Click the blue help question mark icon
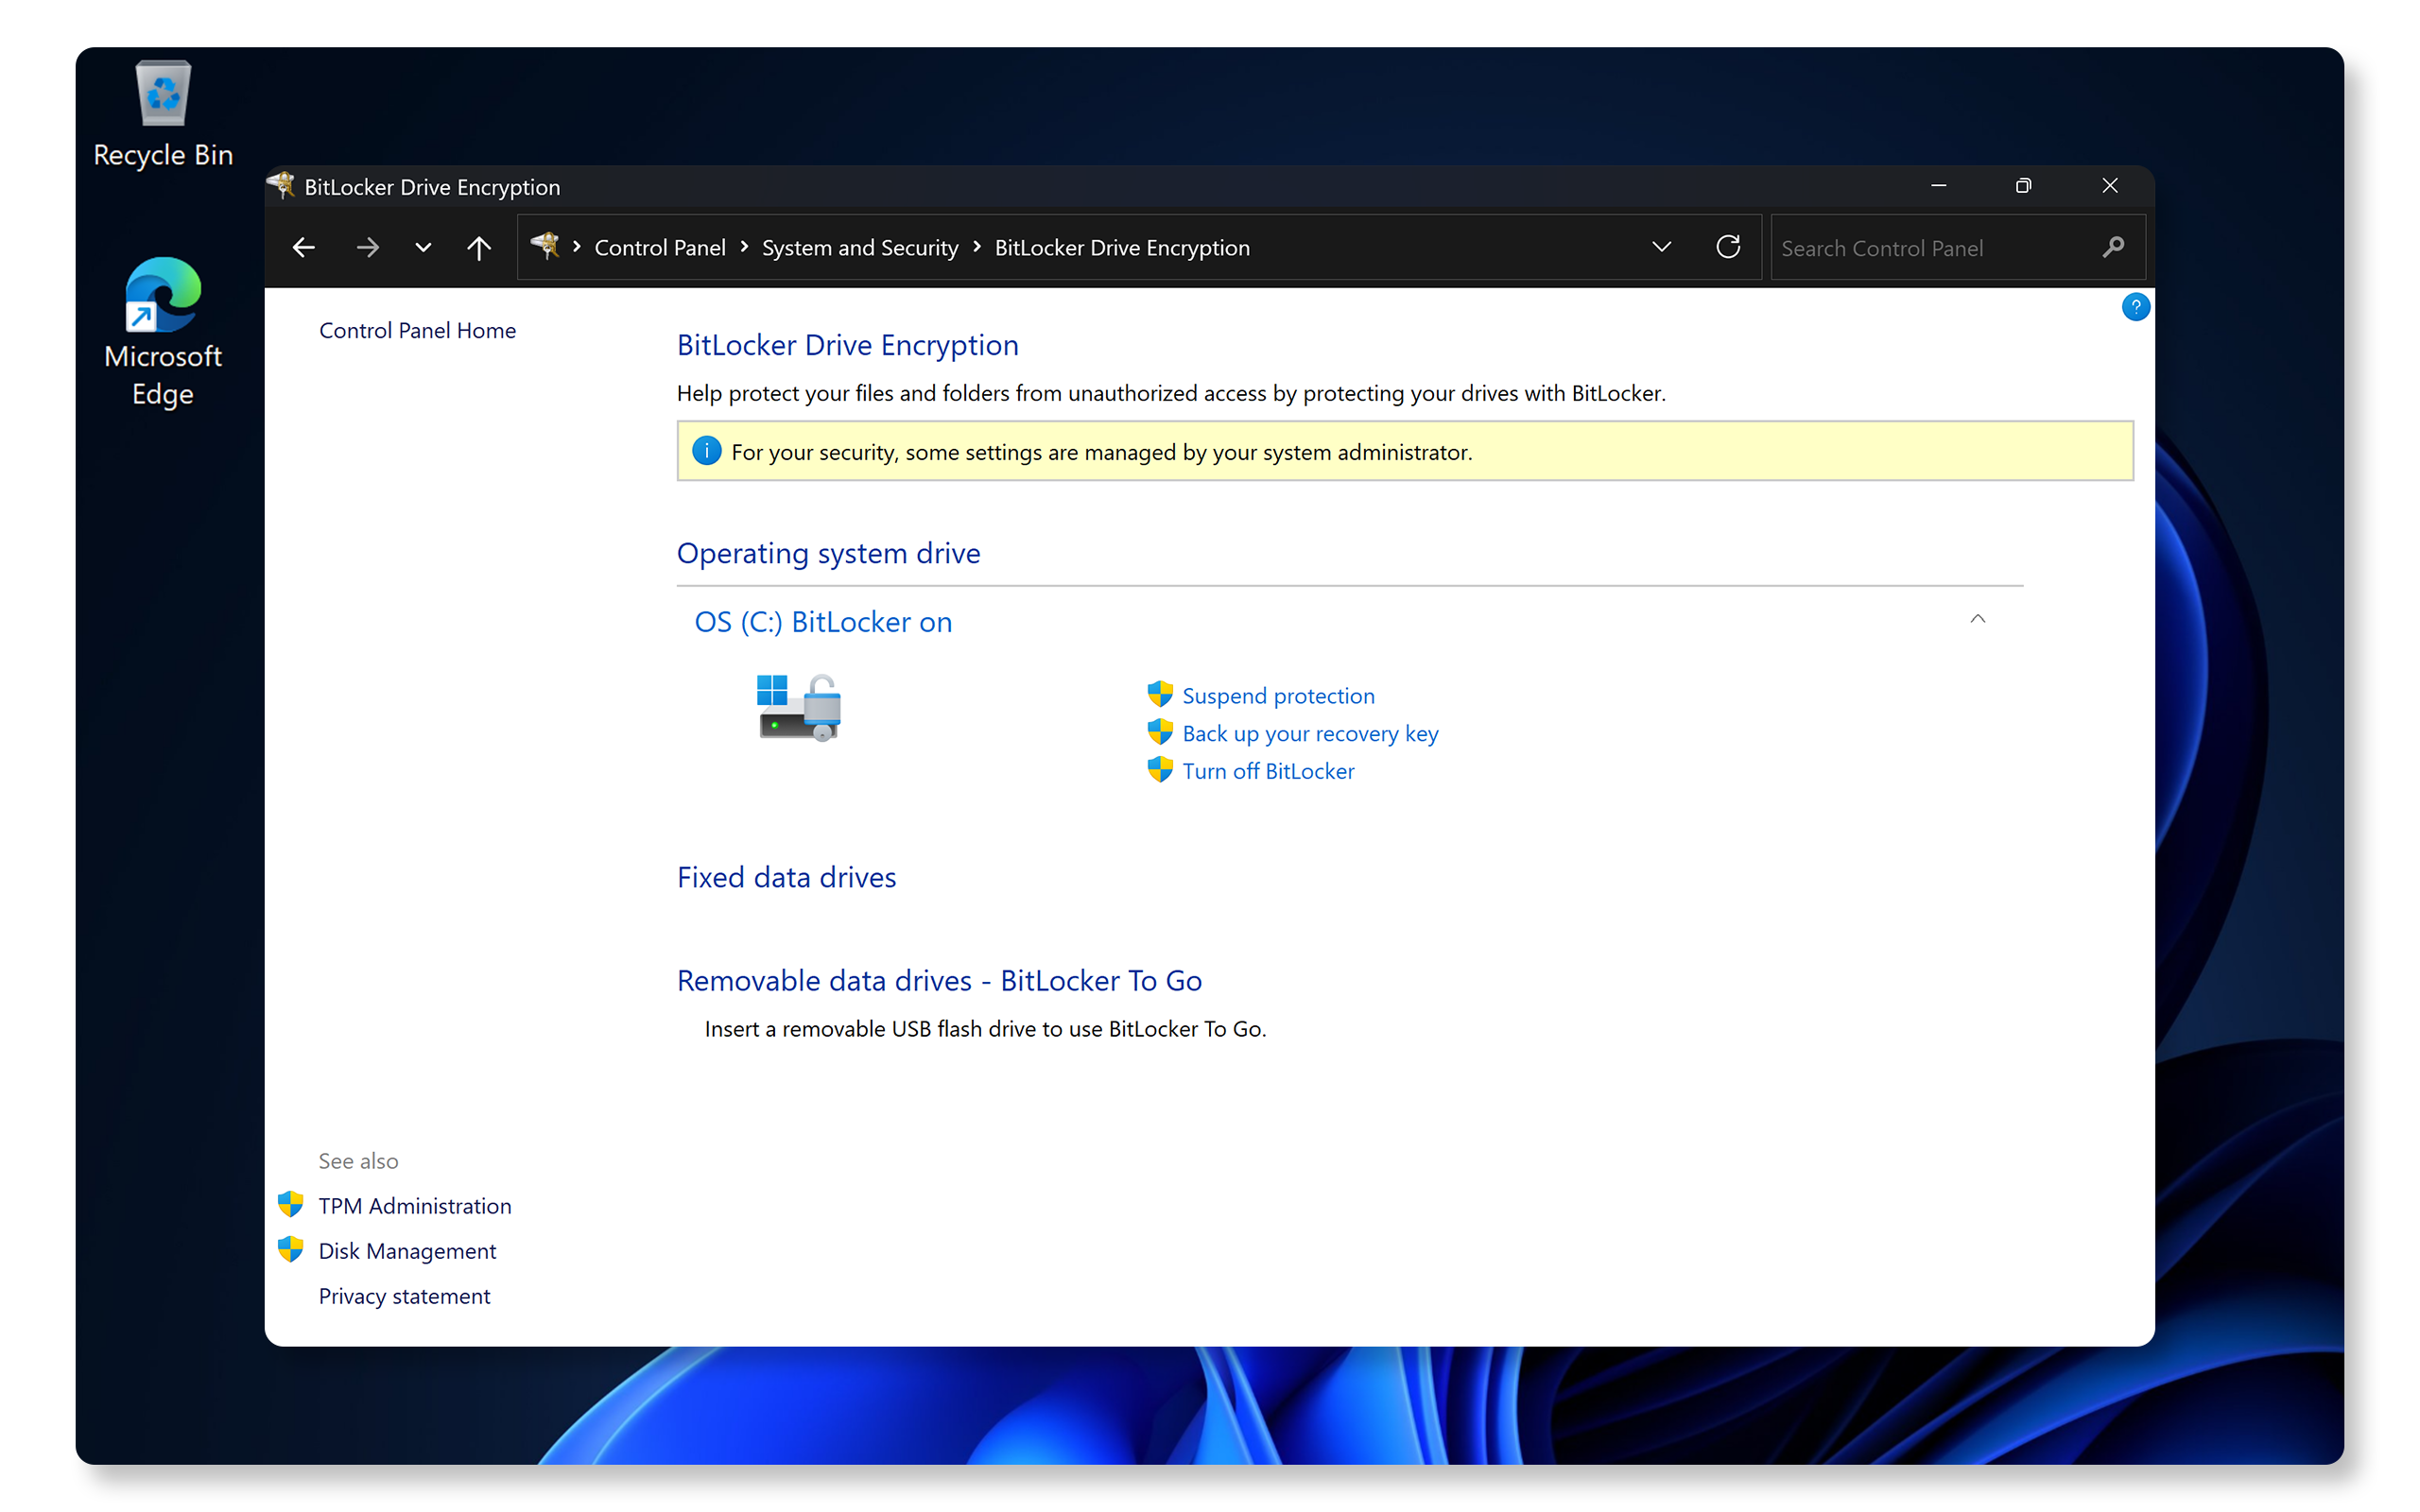This screenshot has width=2420, height=1512. (x=2135, y=307)
